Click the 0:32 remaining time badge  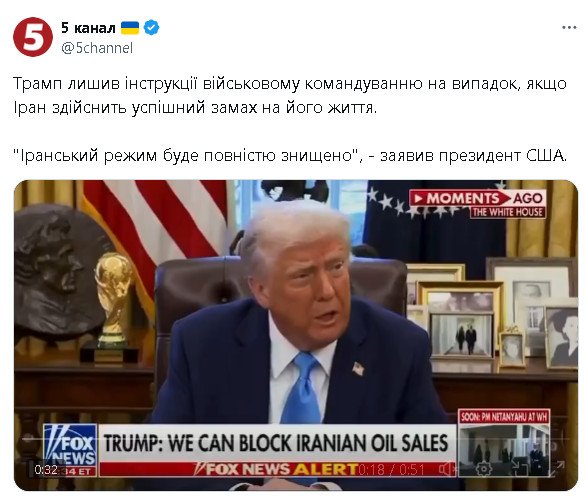coord(46,469)
